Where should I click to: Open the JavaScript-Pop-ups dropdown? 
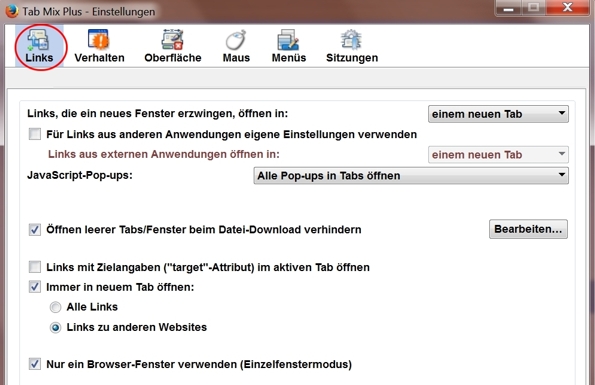[411, 176]
